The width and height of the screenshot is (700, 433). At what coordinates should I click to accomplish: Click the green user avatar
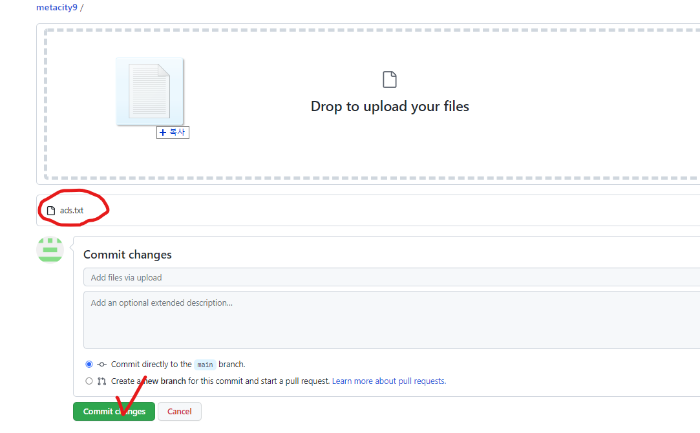click(50, 250)
